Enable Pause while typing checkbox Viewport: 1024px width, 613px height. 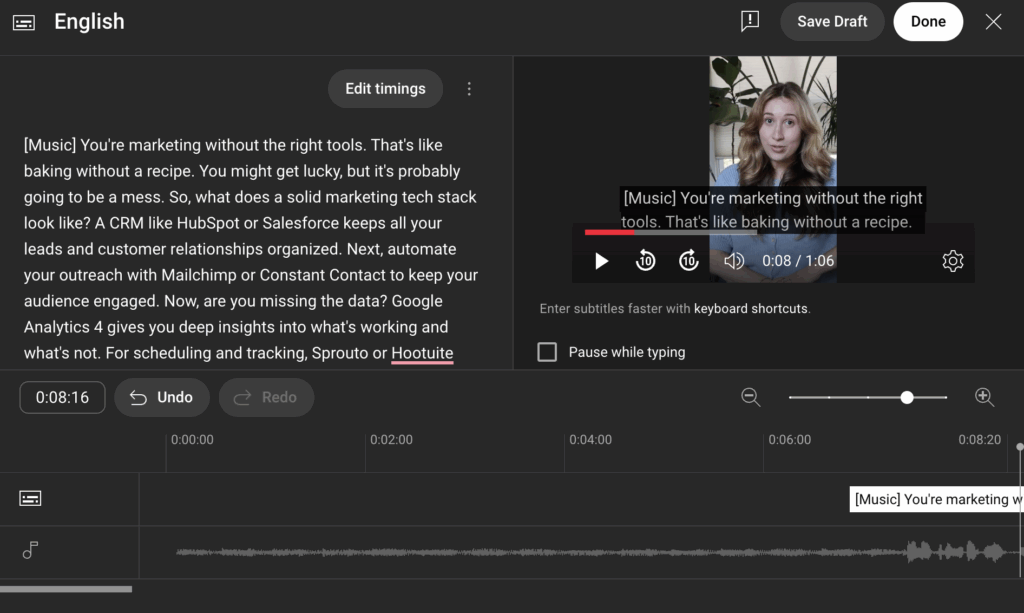(x=547, y=352)
